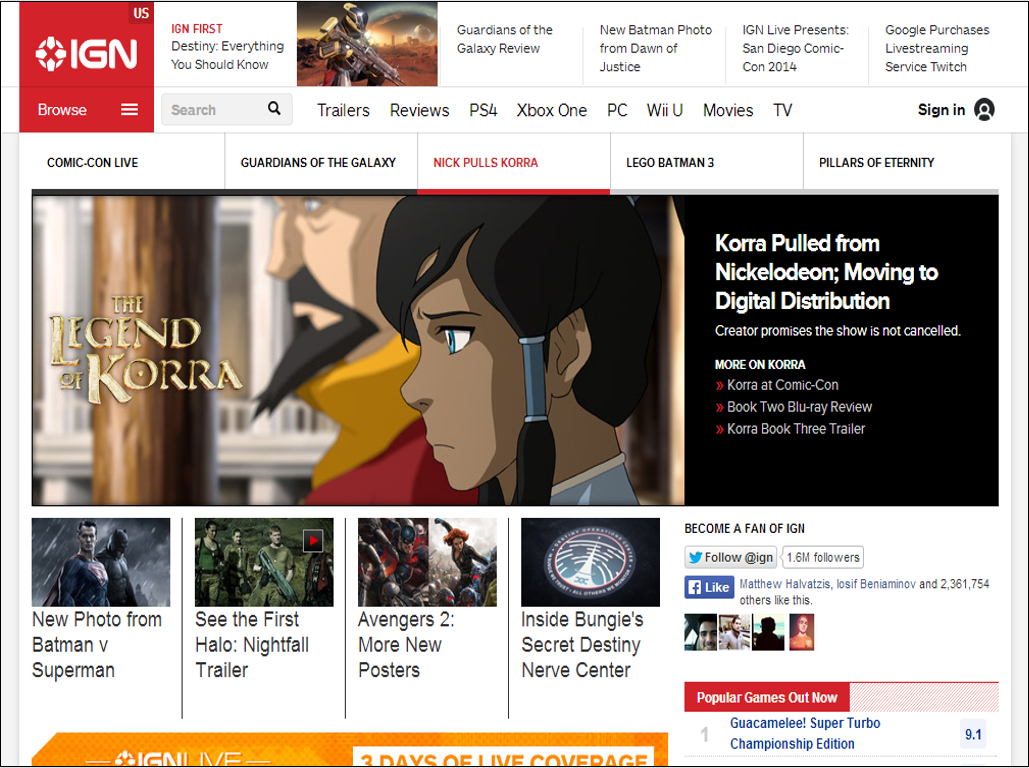Go to the Movies section
1029x768 pixels.
click(728, 110)
